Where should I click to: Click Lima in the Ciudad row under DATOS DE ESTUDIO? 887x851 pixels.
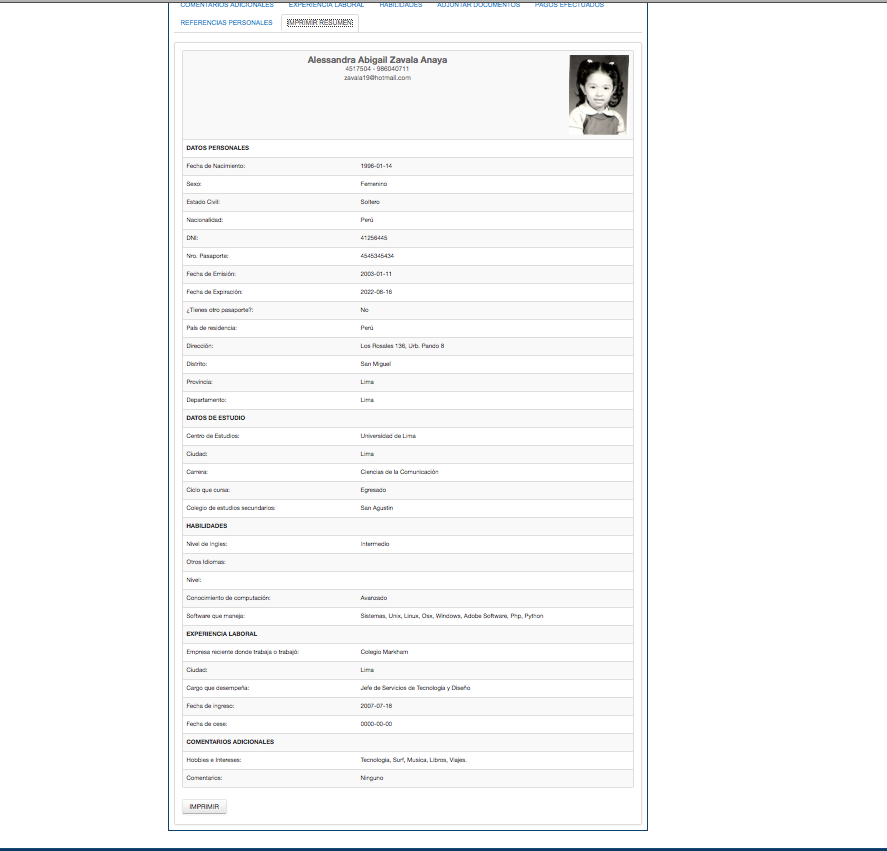pyautogui.click(x=367, y=454)
